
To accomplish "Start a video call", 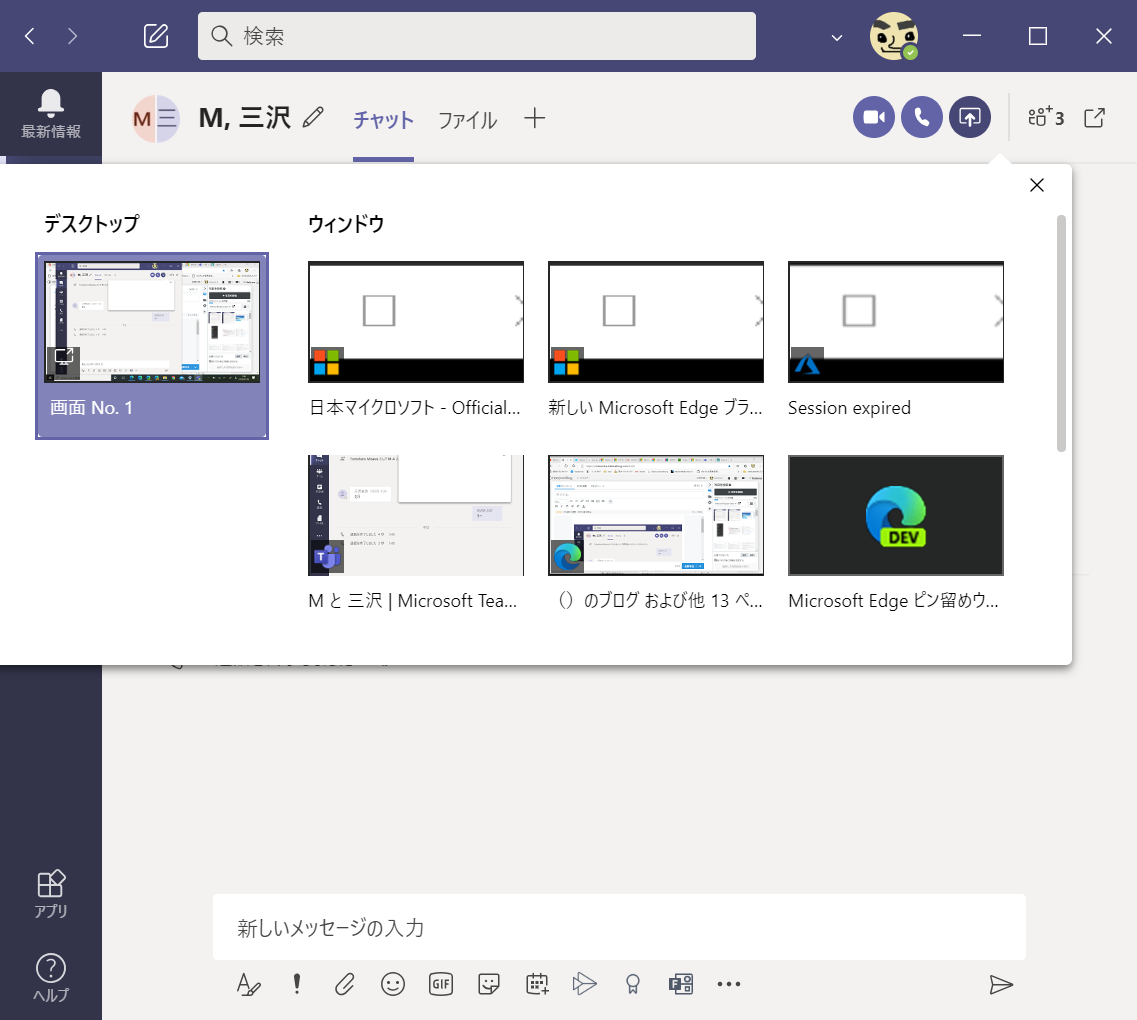I will pyautogui.click(x=873, y=117).
